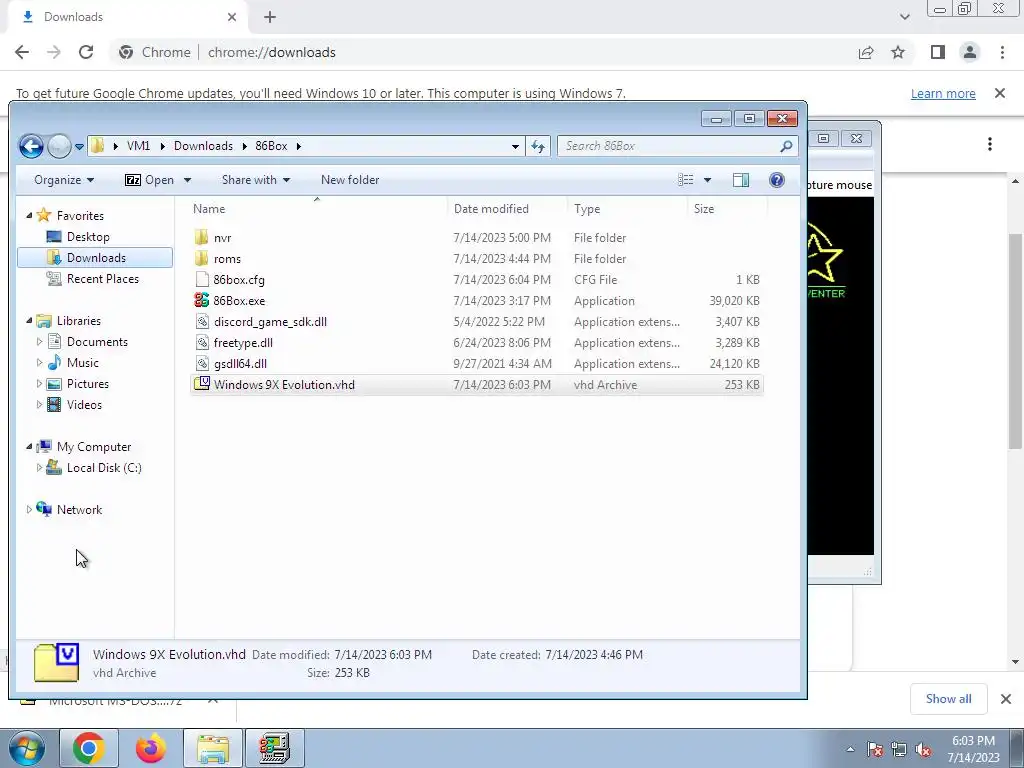The image size is (1024, 768).
Task: Click Chrome share page icon
Action: (x=866, y=52)
